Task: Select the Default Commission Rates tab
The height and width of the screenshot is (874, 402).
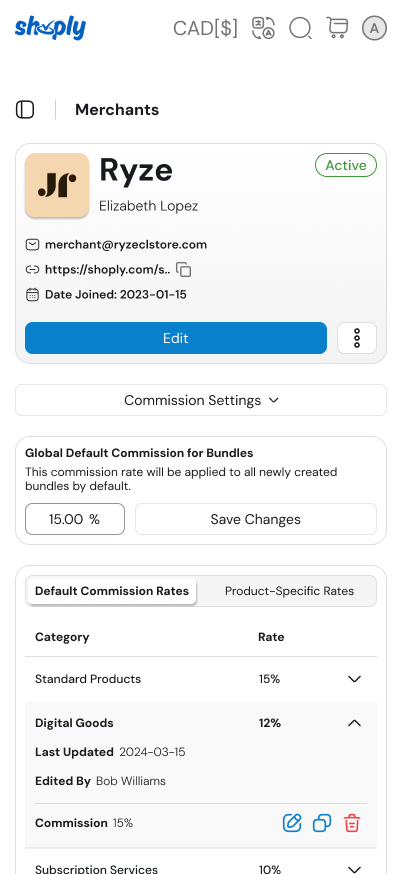Action: click(x=112, y=591)
